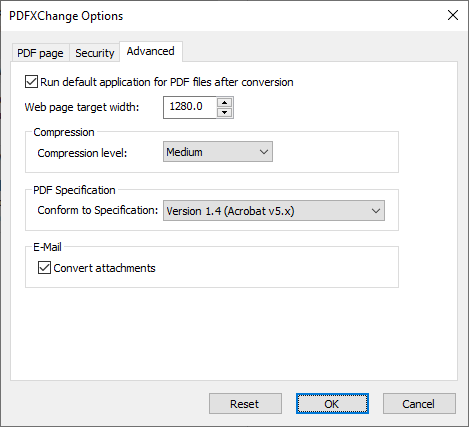Screen dimensions: 469x427
Task: Increase web page target width with up arrow
Action: coord(225,103)
